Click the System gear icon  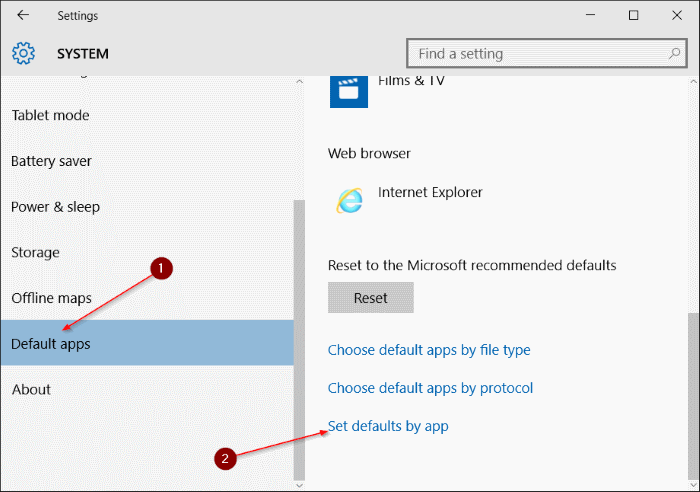[x=23, y=53]
